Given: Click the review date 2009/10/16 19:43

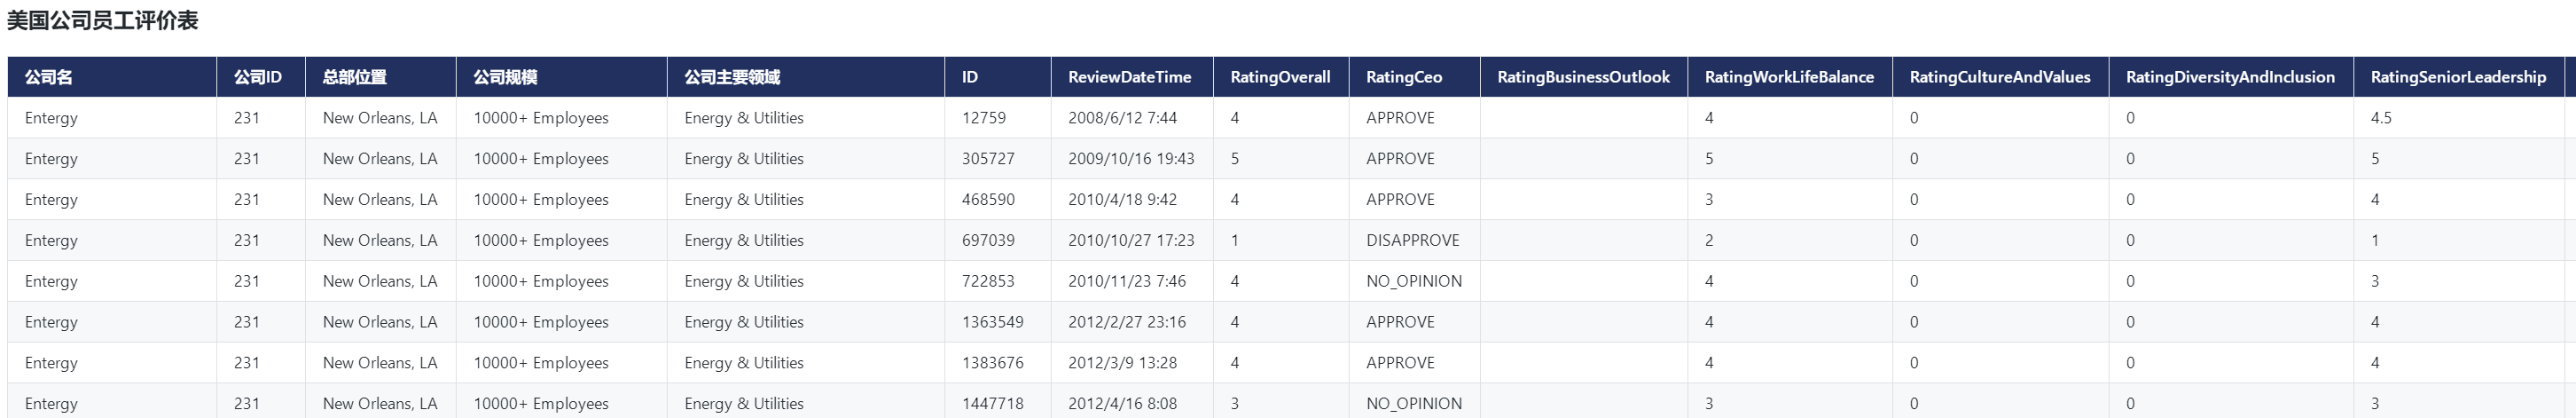Looking at the screenshot, I should point(1130,159).
